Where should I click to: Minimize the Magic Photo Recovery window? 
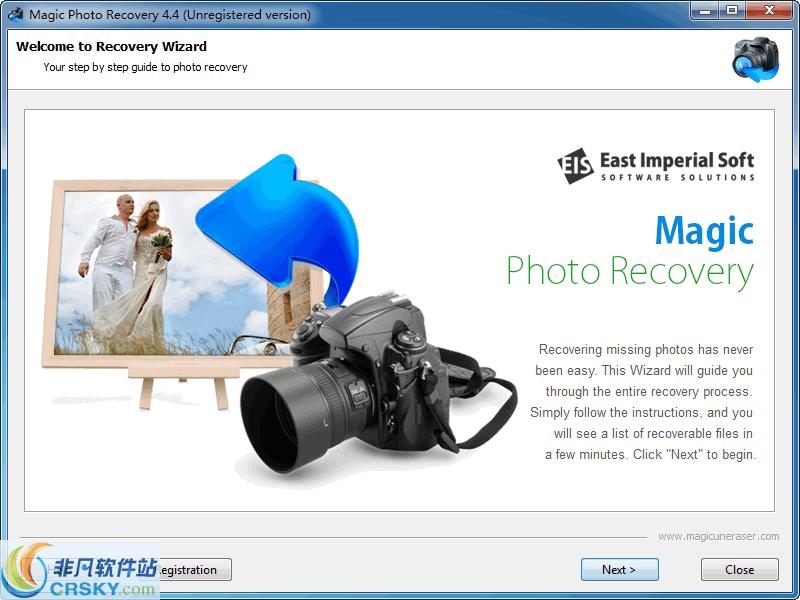pyautogui.click(x=706, y=11)
